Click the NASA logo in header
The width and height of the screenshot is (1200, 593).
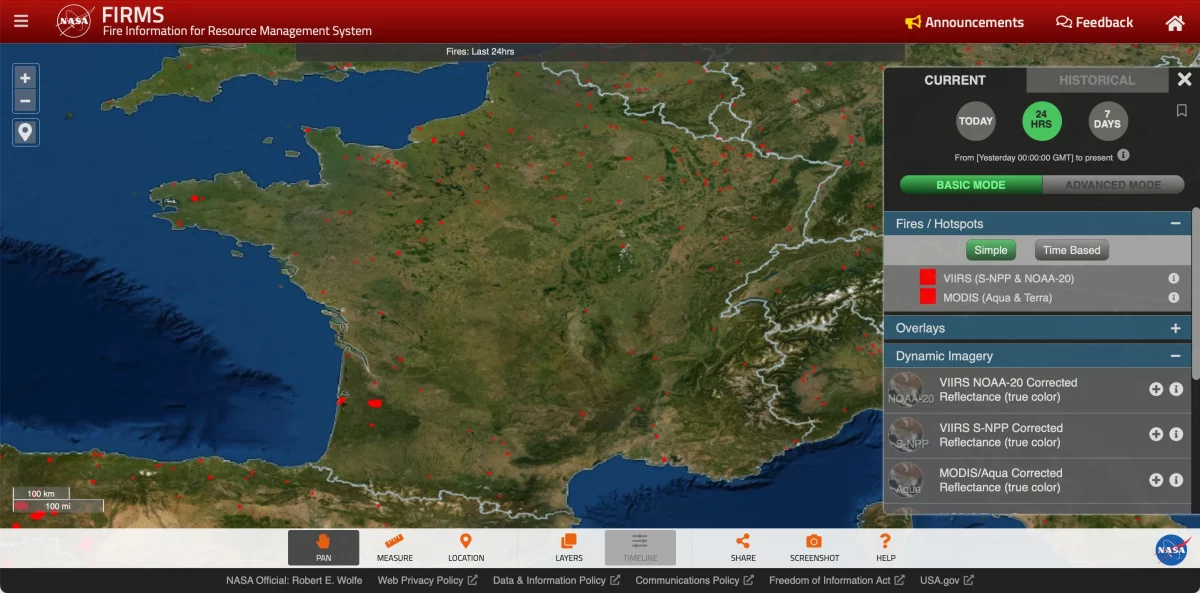point(75,21)
